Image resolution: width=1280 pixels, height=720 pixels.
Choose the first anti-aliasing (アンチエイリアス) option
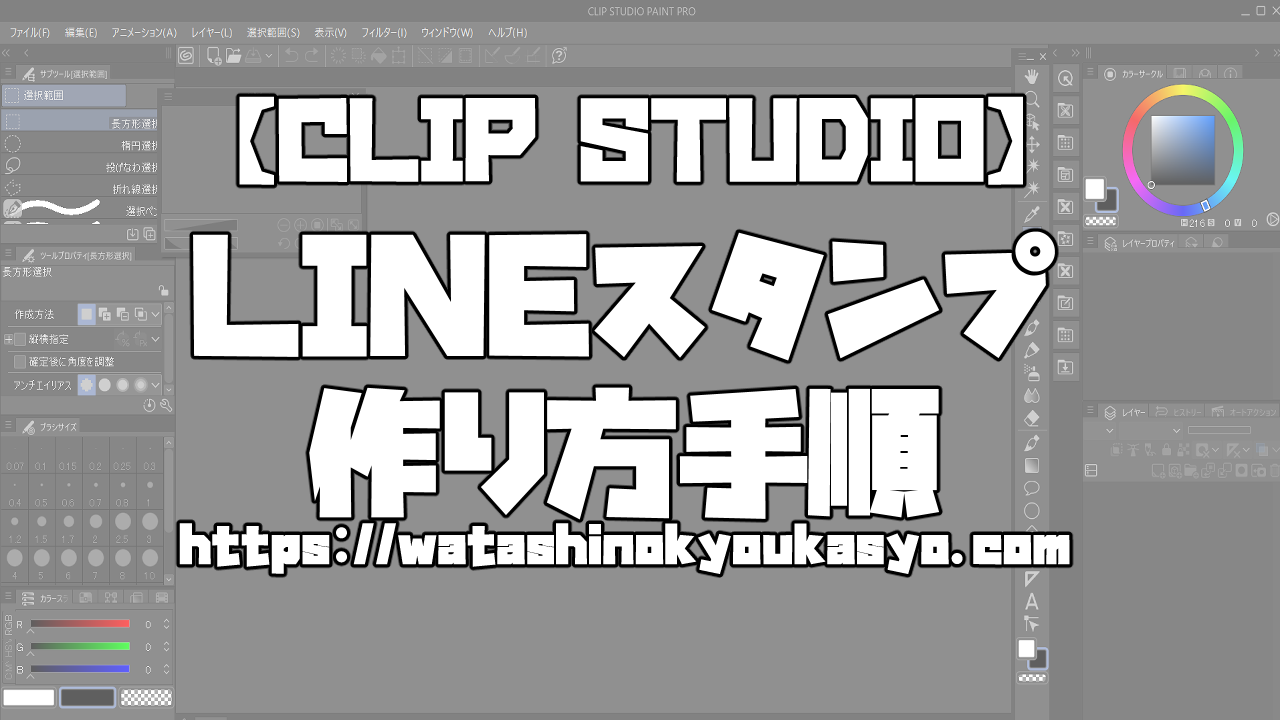(87, 384)
